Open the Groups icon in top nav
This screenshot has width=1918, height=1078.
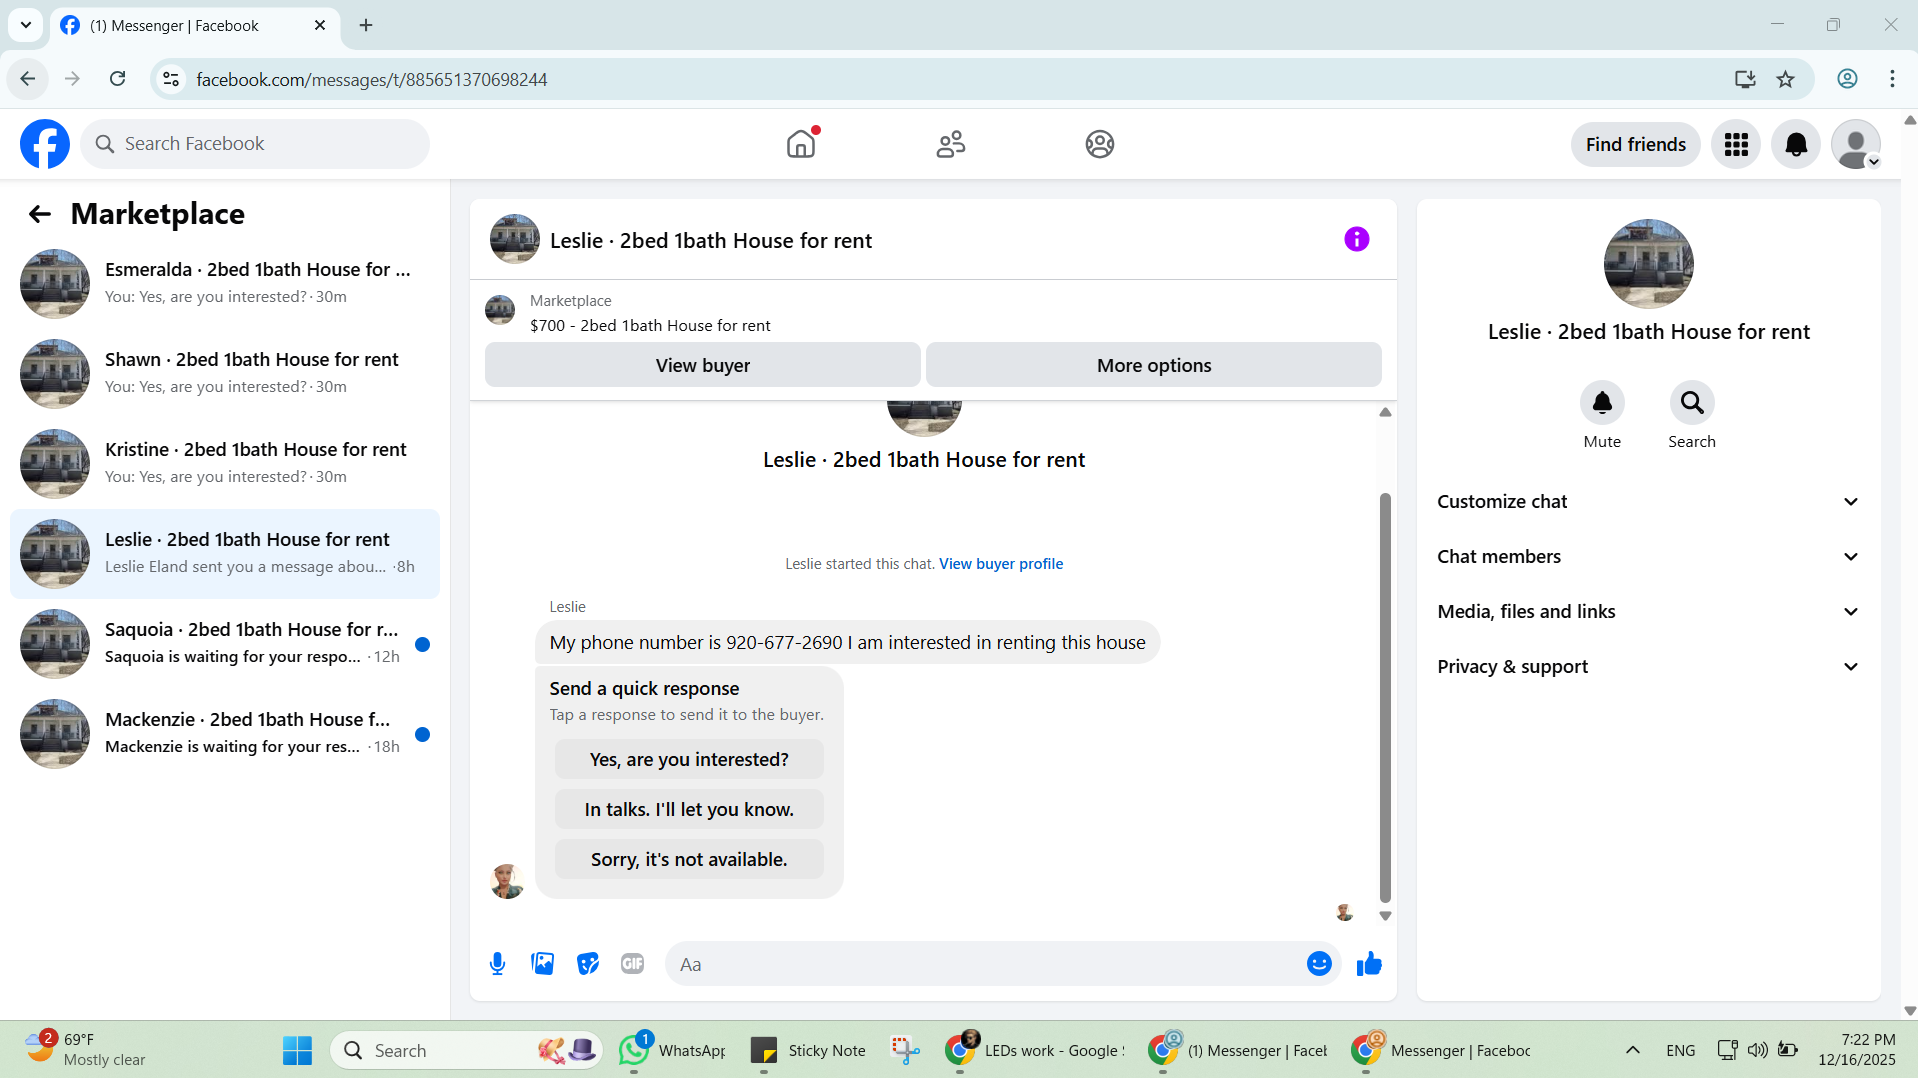1100,144
